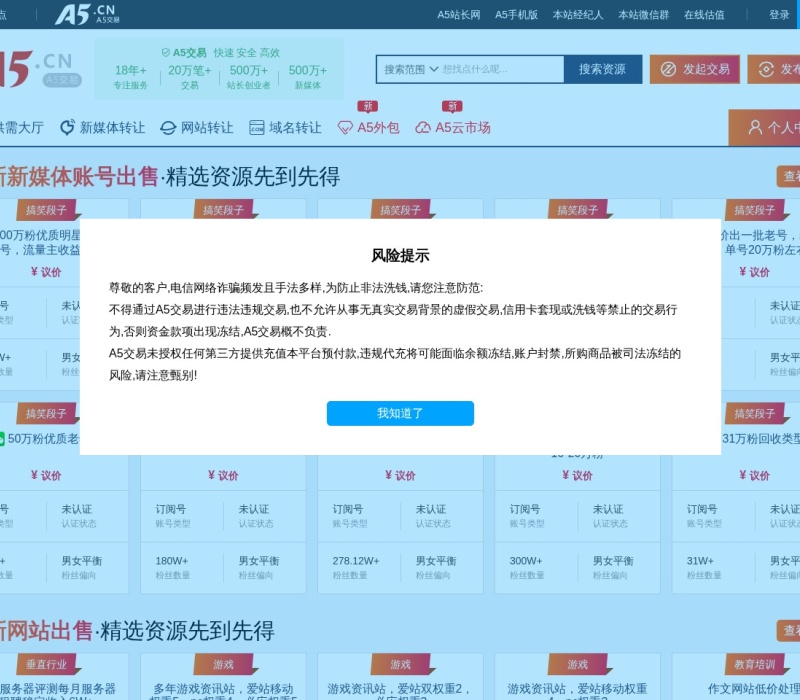Click the 31W+ fan count

click(700, 561)
